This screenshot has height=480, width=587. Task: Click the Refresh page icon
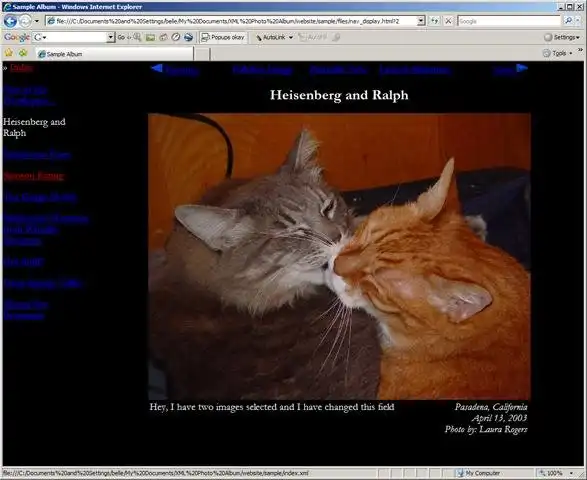(434, 21)
